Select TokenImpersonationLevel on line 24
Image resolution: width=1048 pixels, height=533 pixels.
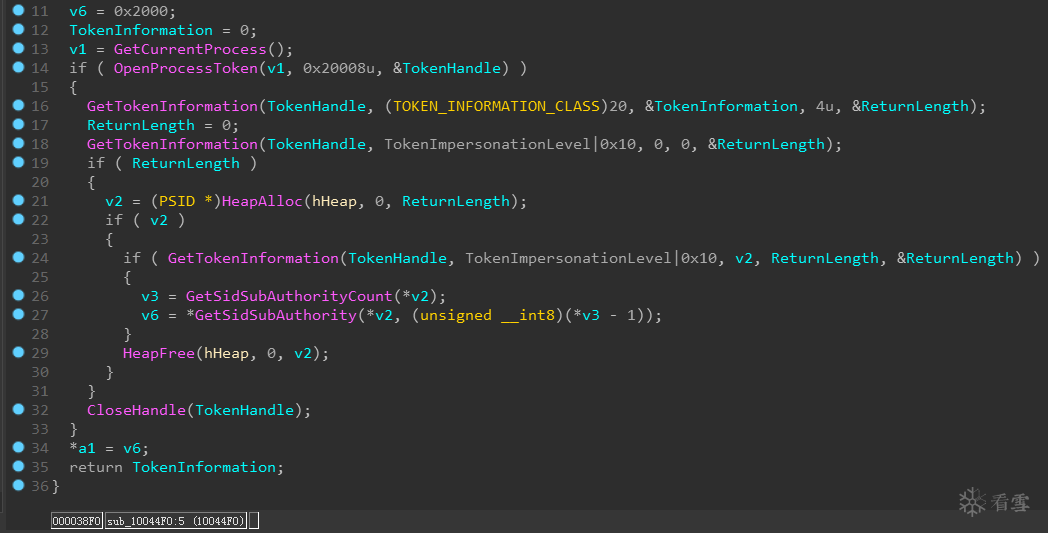click(x=568, y=258)
